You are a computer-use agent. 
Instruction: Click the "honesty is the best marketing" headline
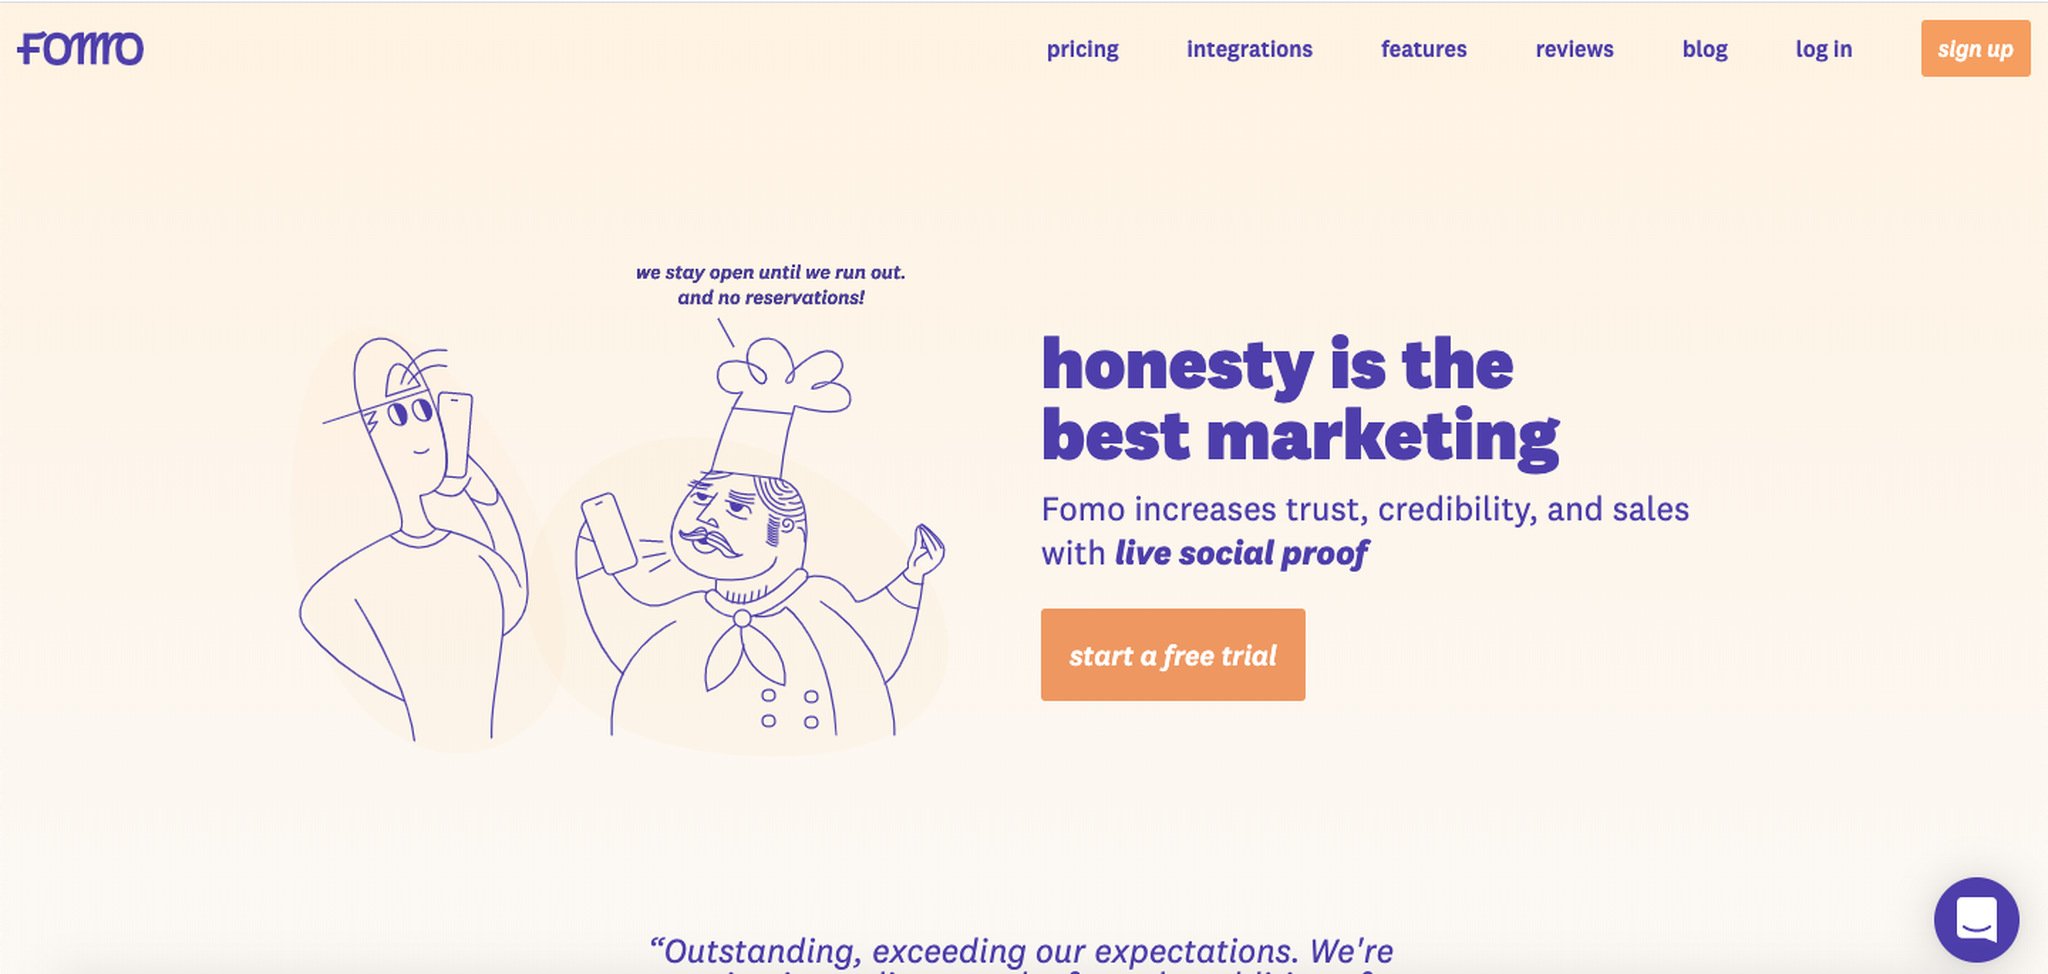1298,400
